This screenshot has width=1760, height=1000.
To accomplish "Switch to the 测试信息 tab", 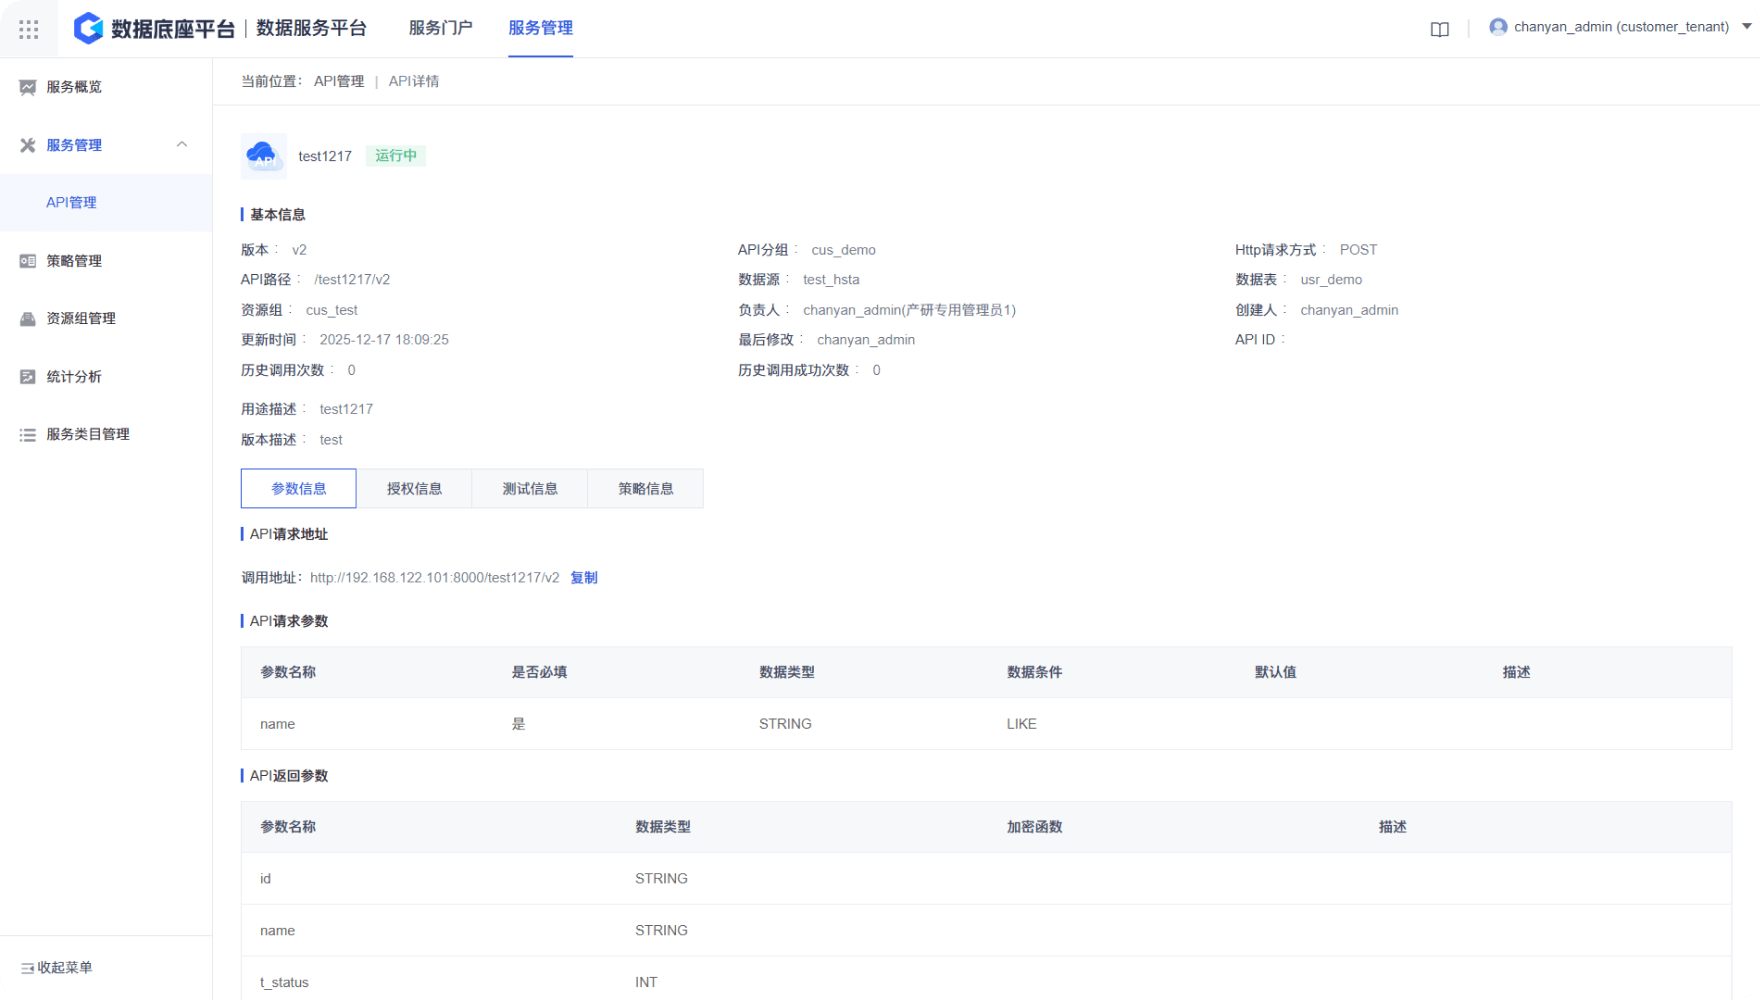I will pos(530,489).
